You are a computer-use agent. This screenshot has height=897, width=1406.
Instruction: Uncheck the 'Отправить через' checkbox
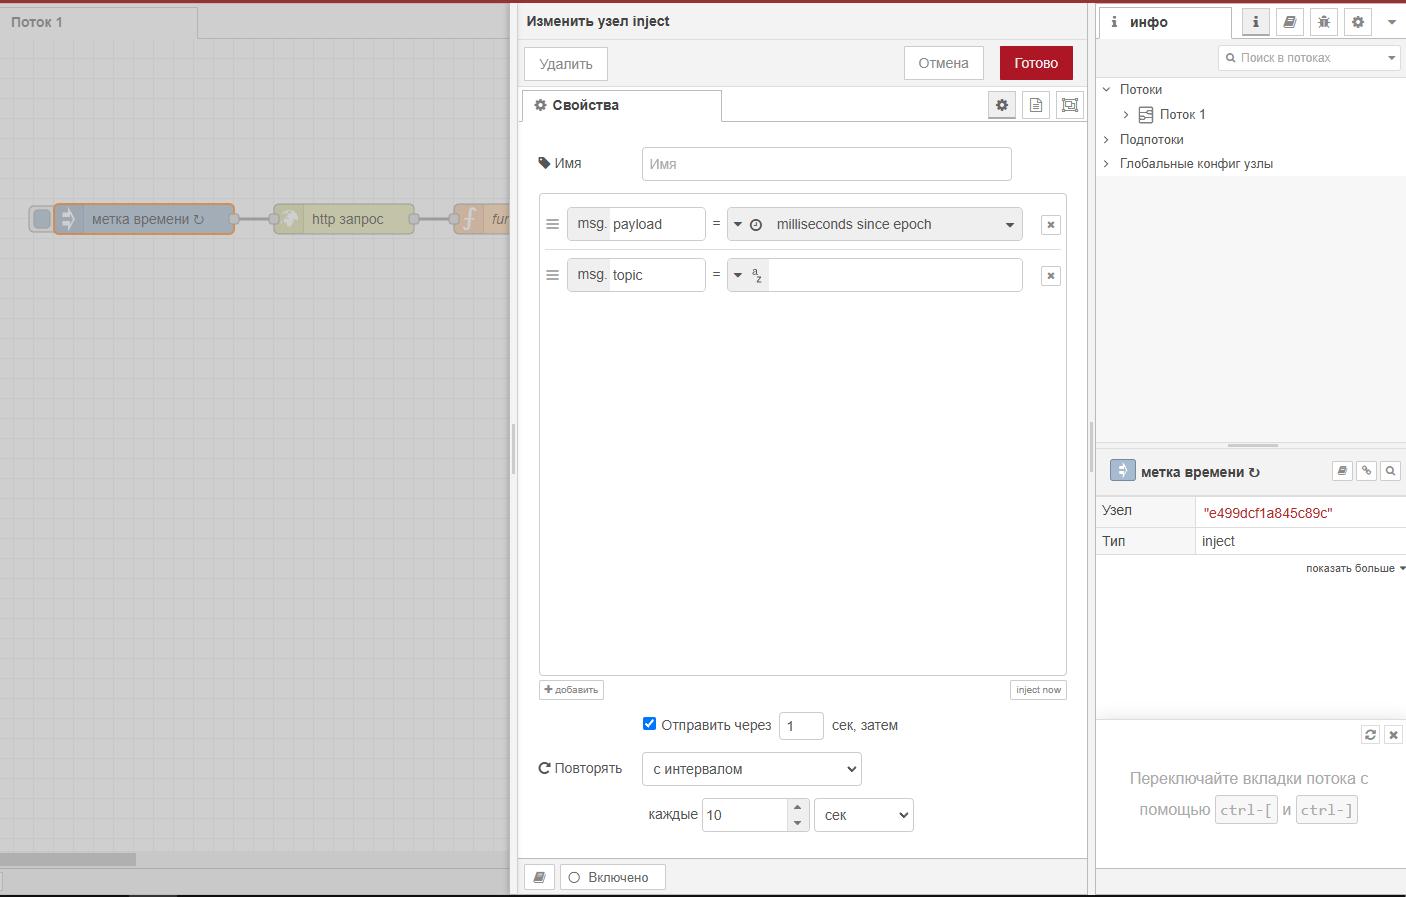tap(649, 724)
